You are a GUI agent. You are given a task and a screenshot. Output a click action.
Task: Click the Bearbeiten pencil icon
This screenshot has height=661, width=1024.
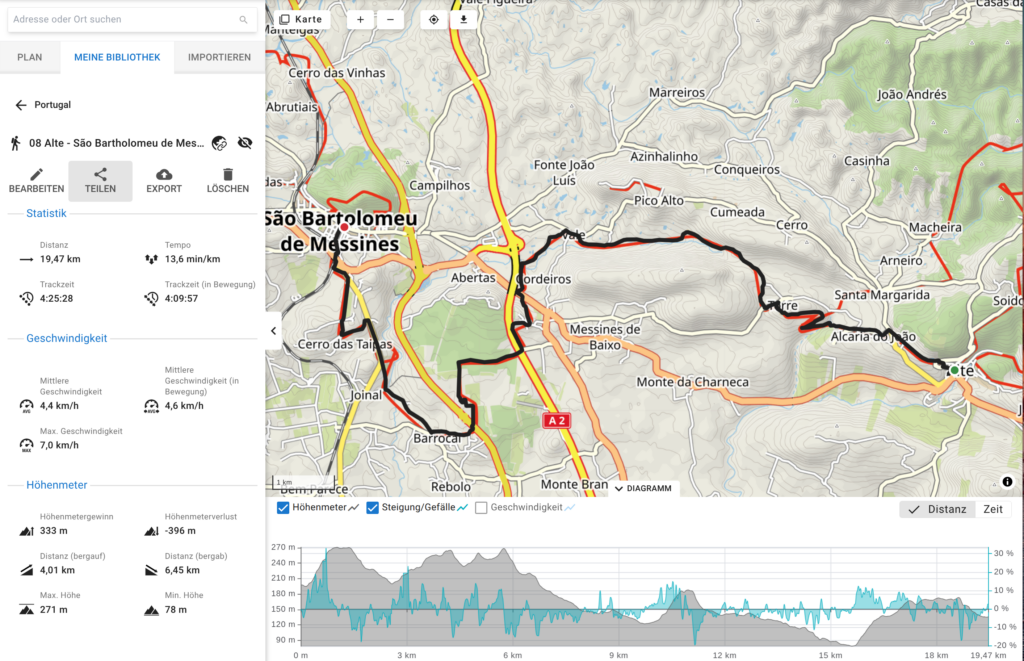click(x=36, y=175)
